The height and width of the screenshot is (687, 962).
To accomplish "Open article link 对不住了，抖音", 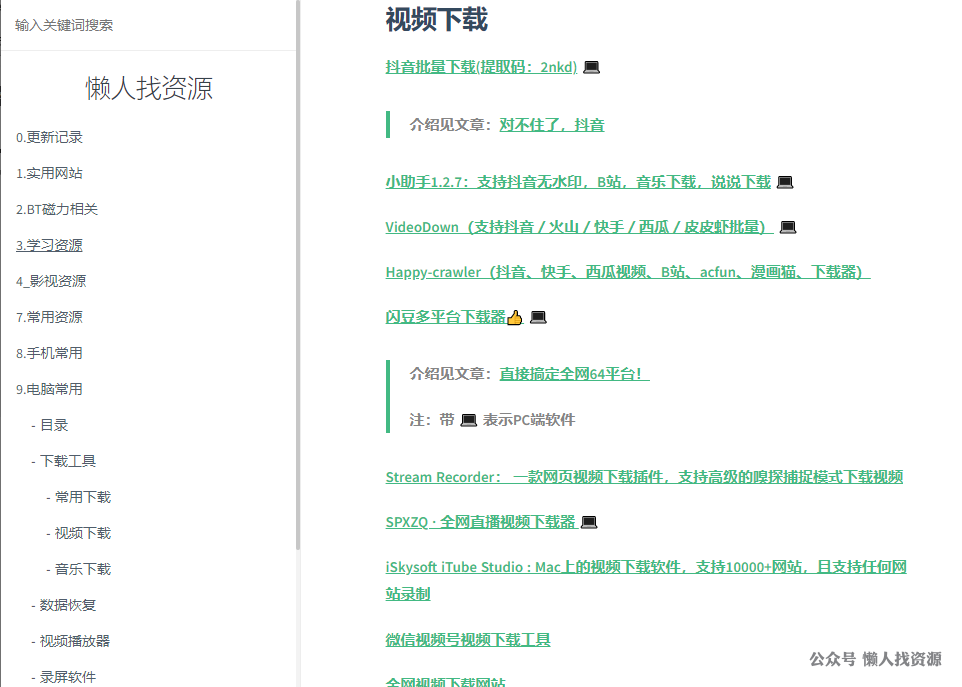I will pyautogui.click(x=552, y=125).
